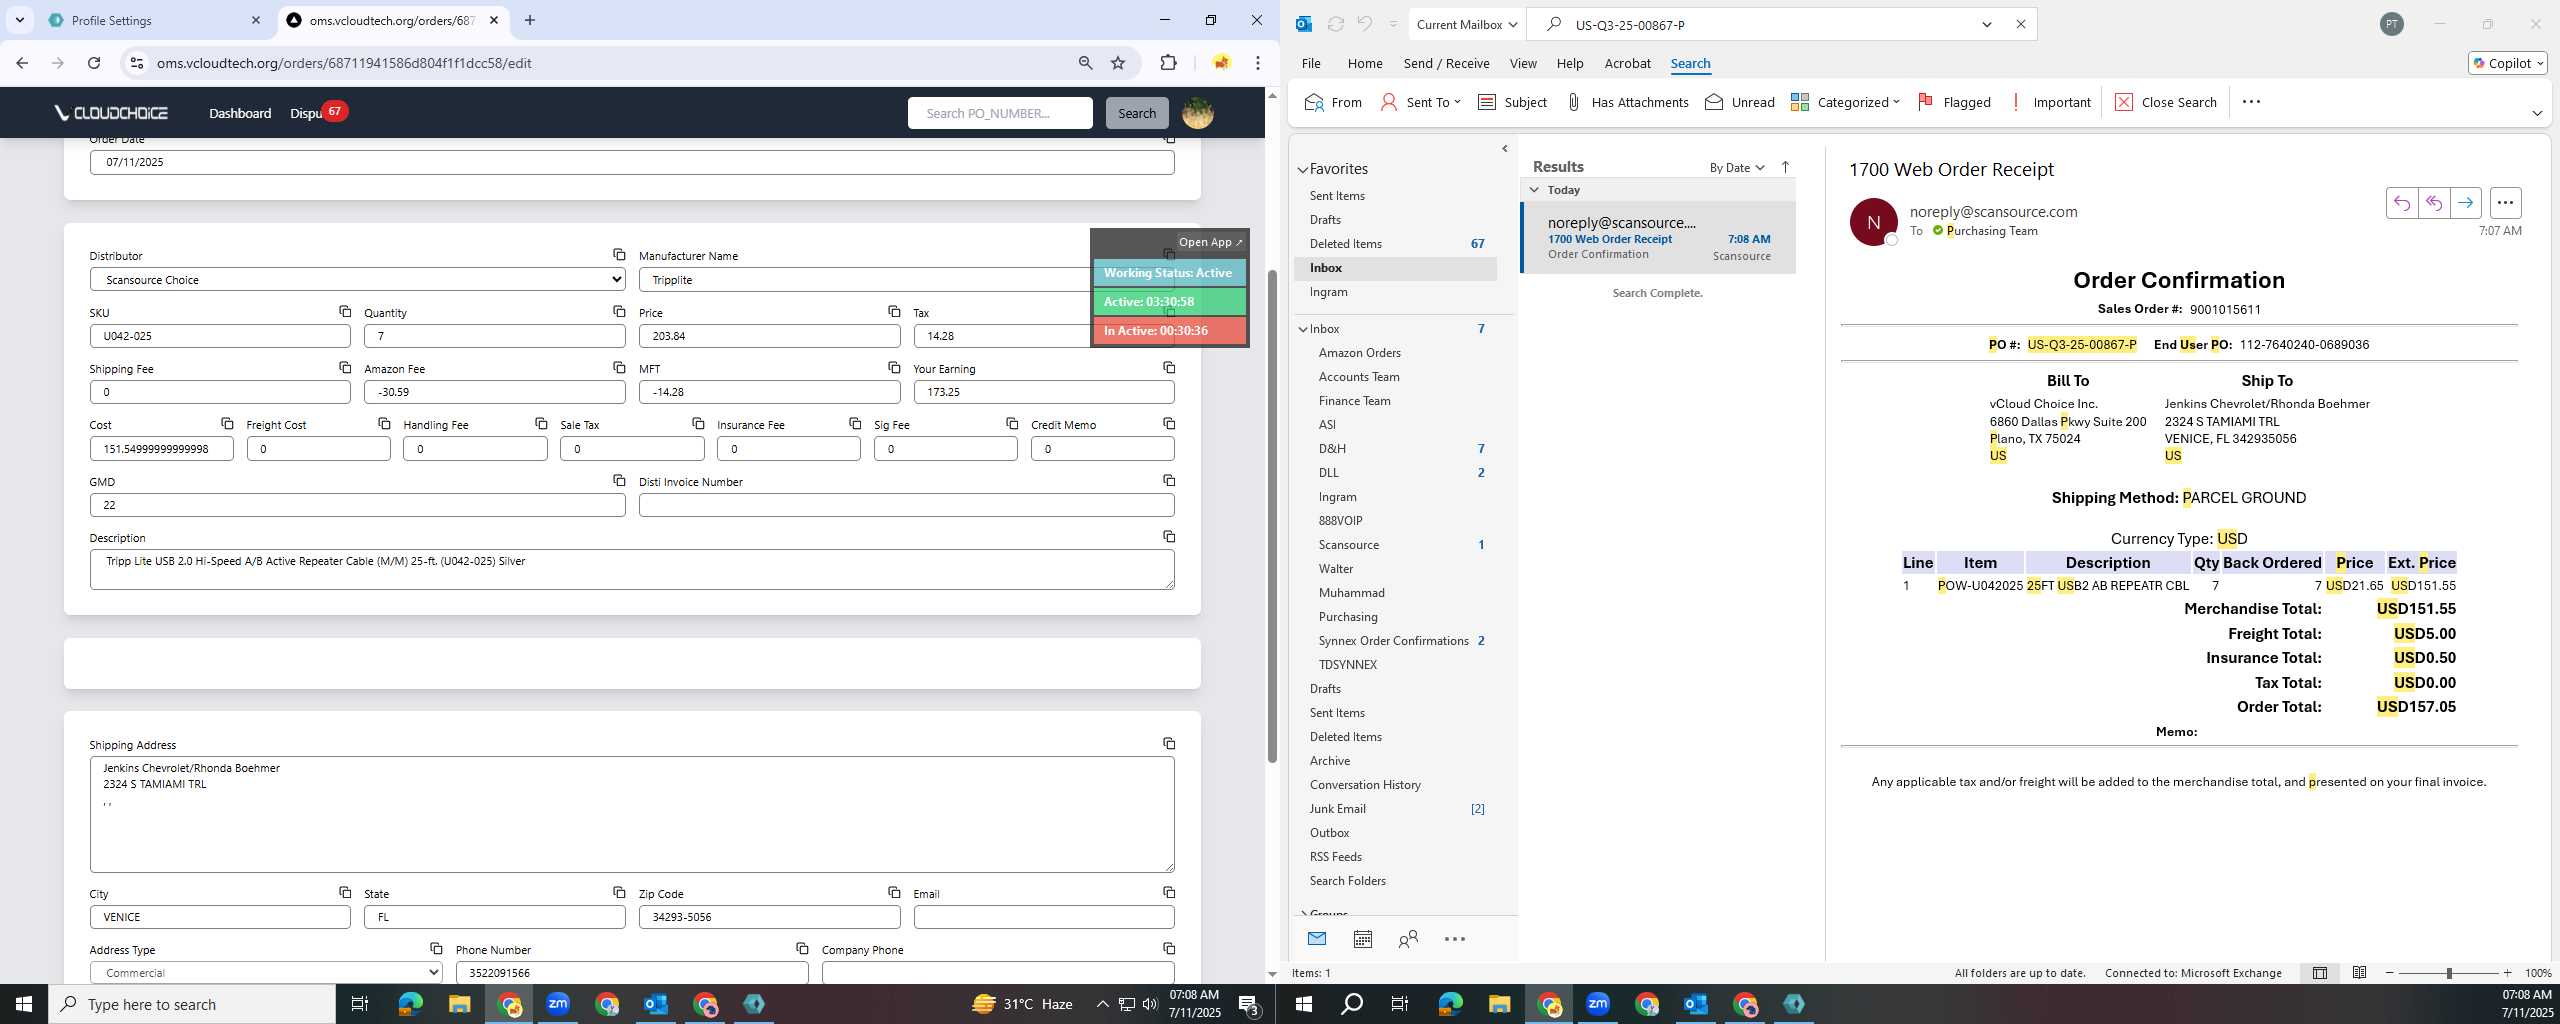Open Outlook People view icon
This screenshot has height=1024, width=2560.
pyautogui.click(x=1408, y=939)
